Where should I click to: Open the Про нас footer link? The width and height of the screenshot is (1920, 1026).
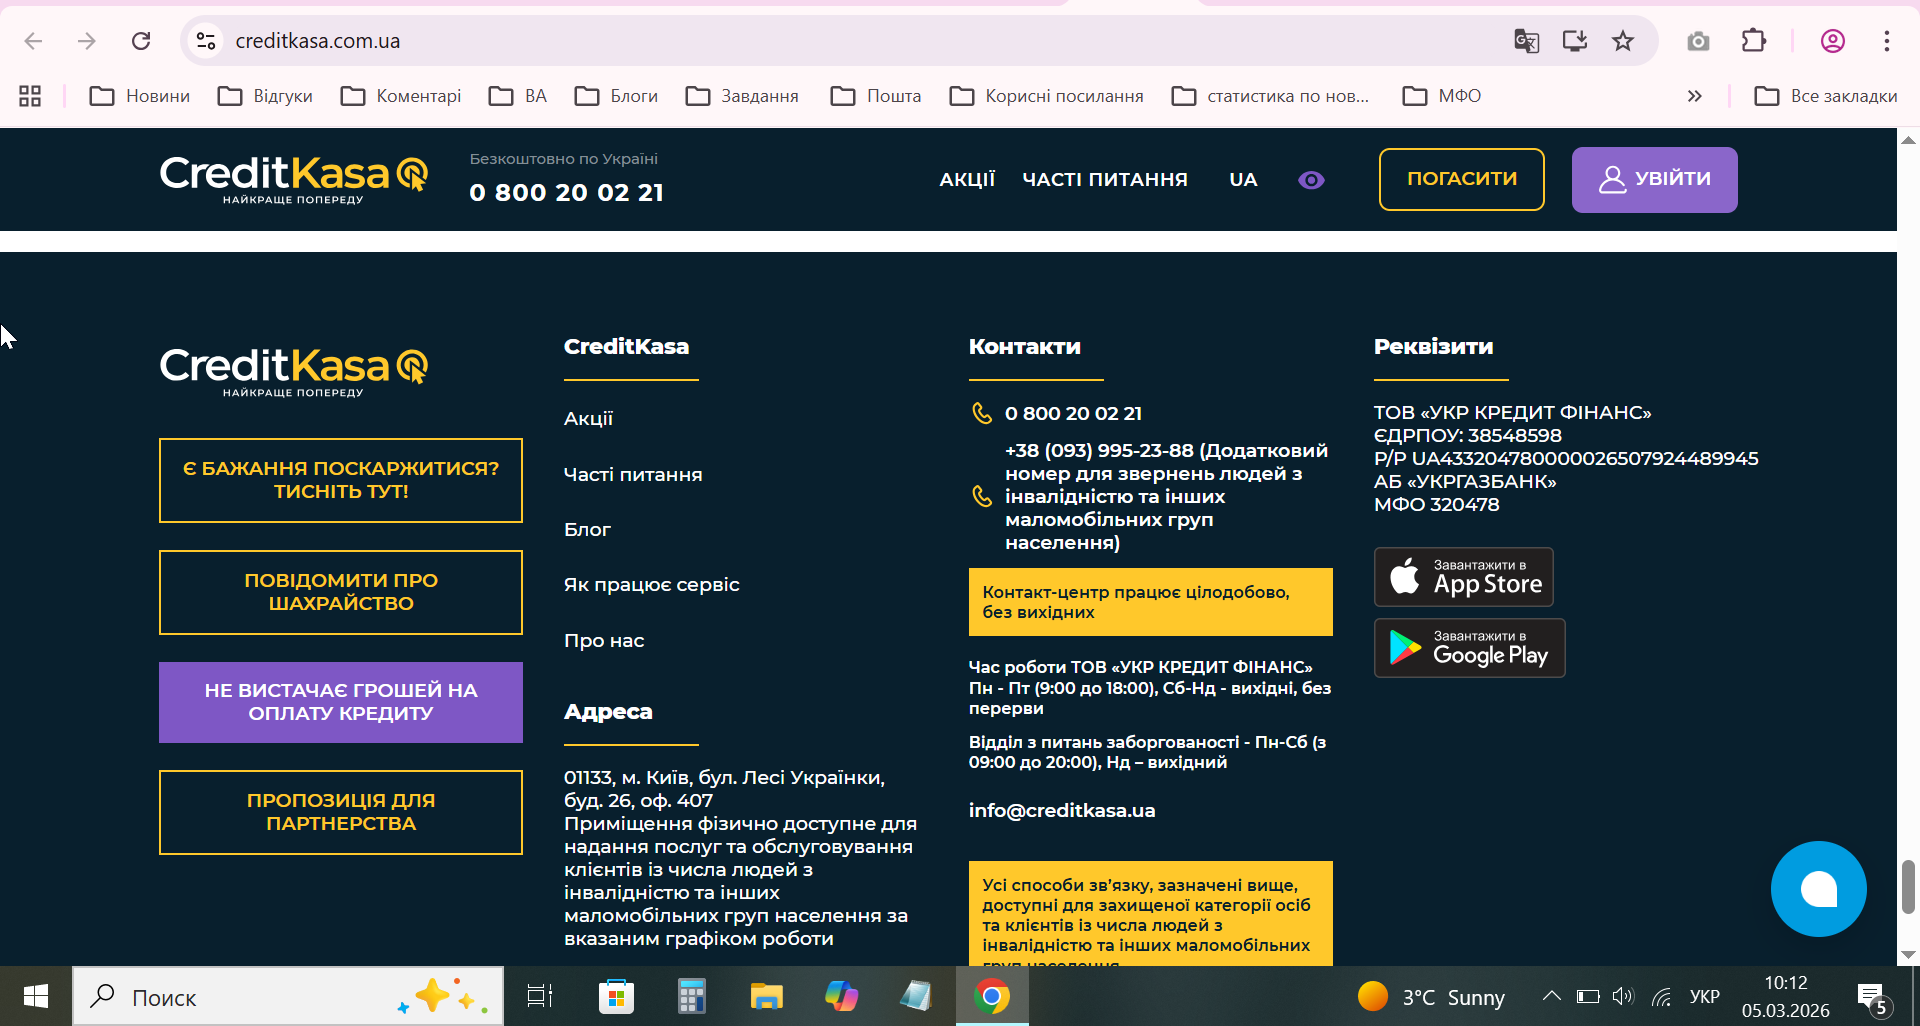604,641
